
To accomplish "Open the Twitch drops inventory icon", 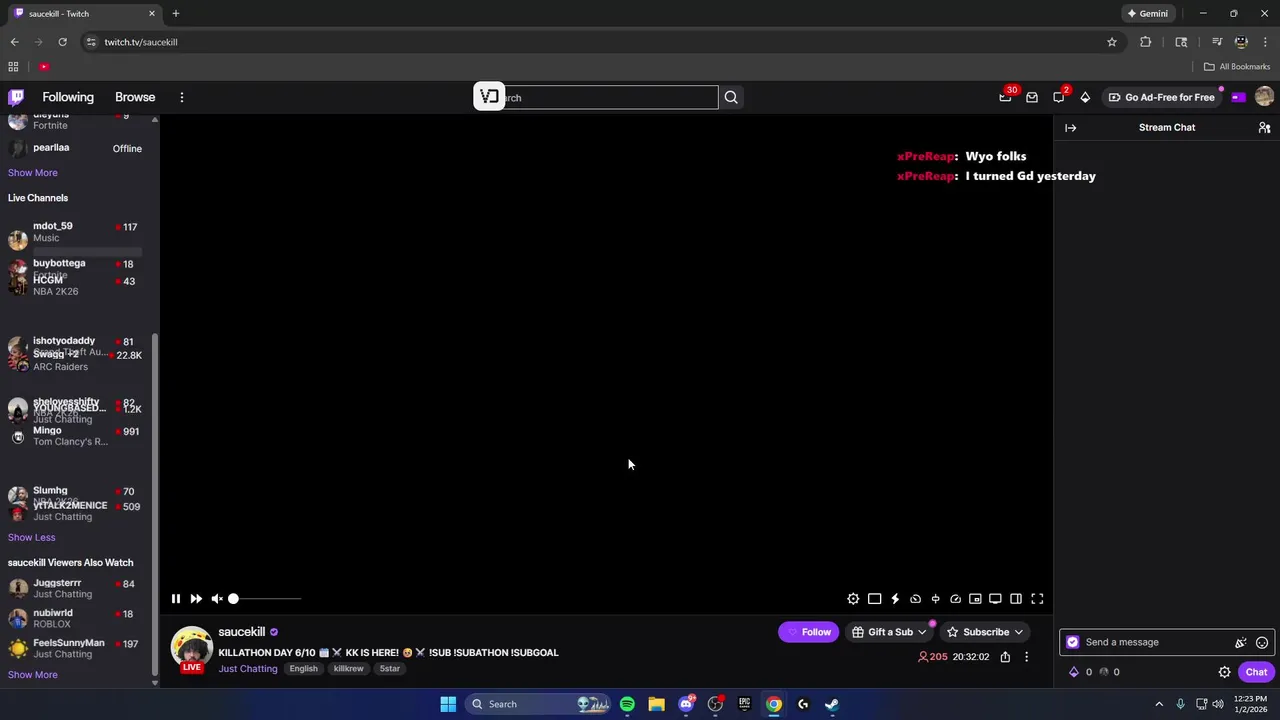I will 1032,97.
